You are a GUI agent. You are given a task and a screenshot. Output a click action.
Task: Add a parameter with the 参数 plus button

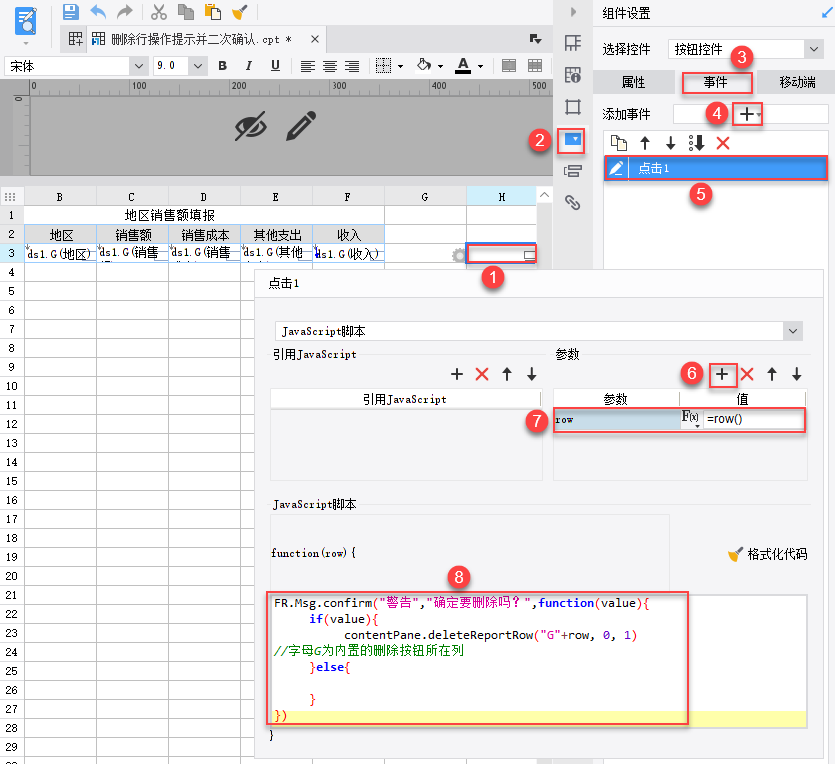click(x=722, y=374)
